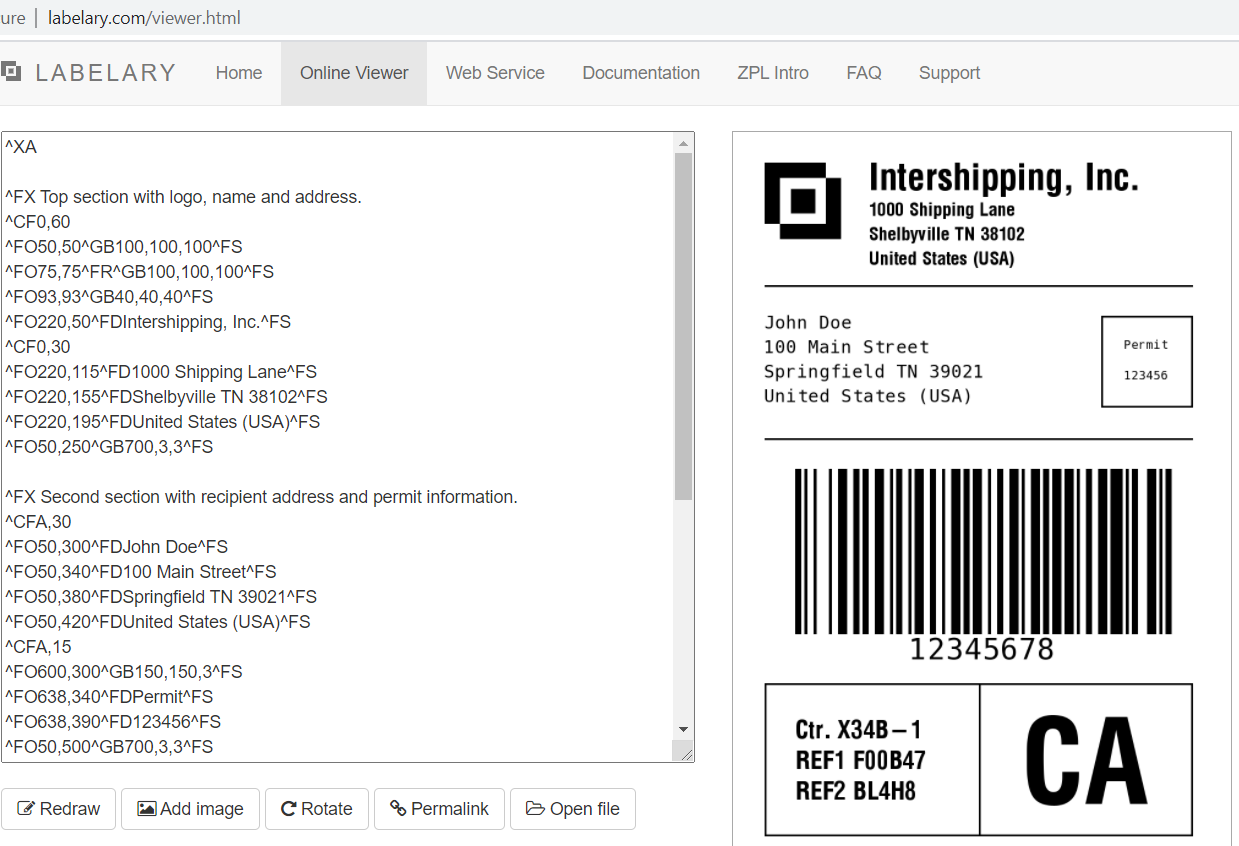Open the Documentation section
This screenshot has width=1239, height=846.
tap(640, 72)
